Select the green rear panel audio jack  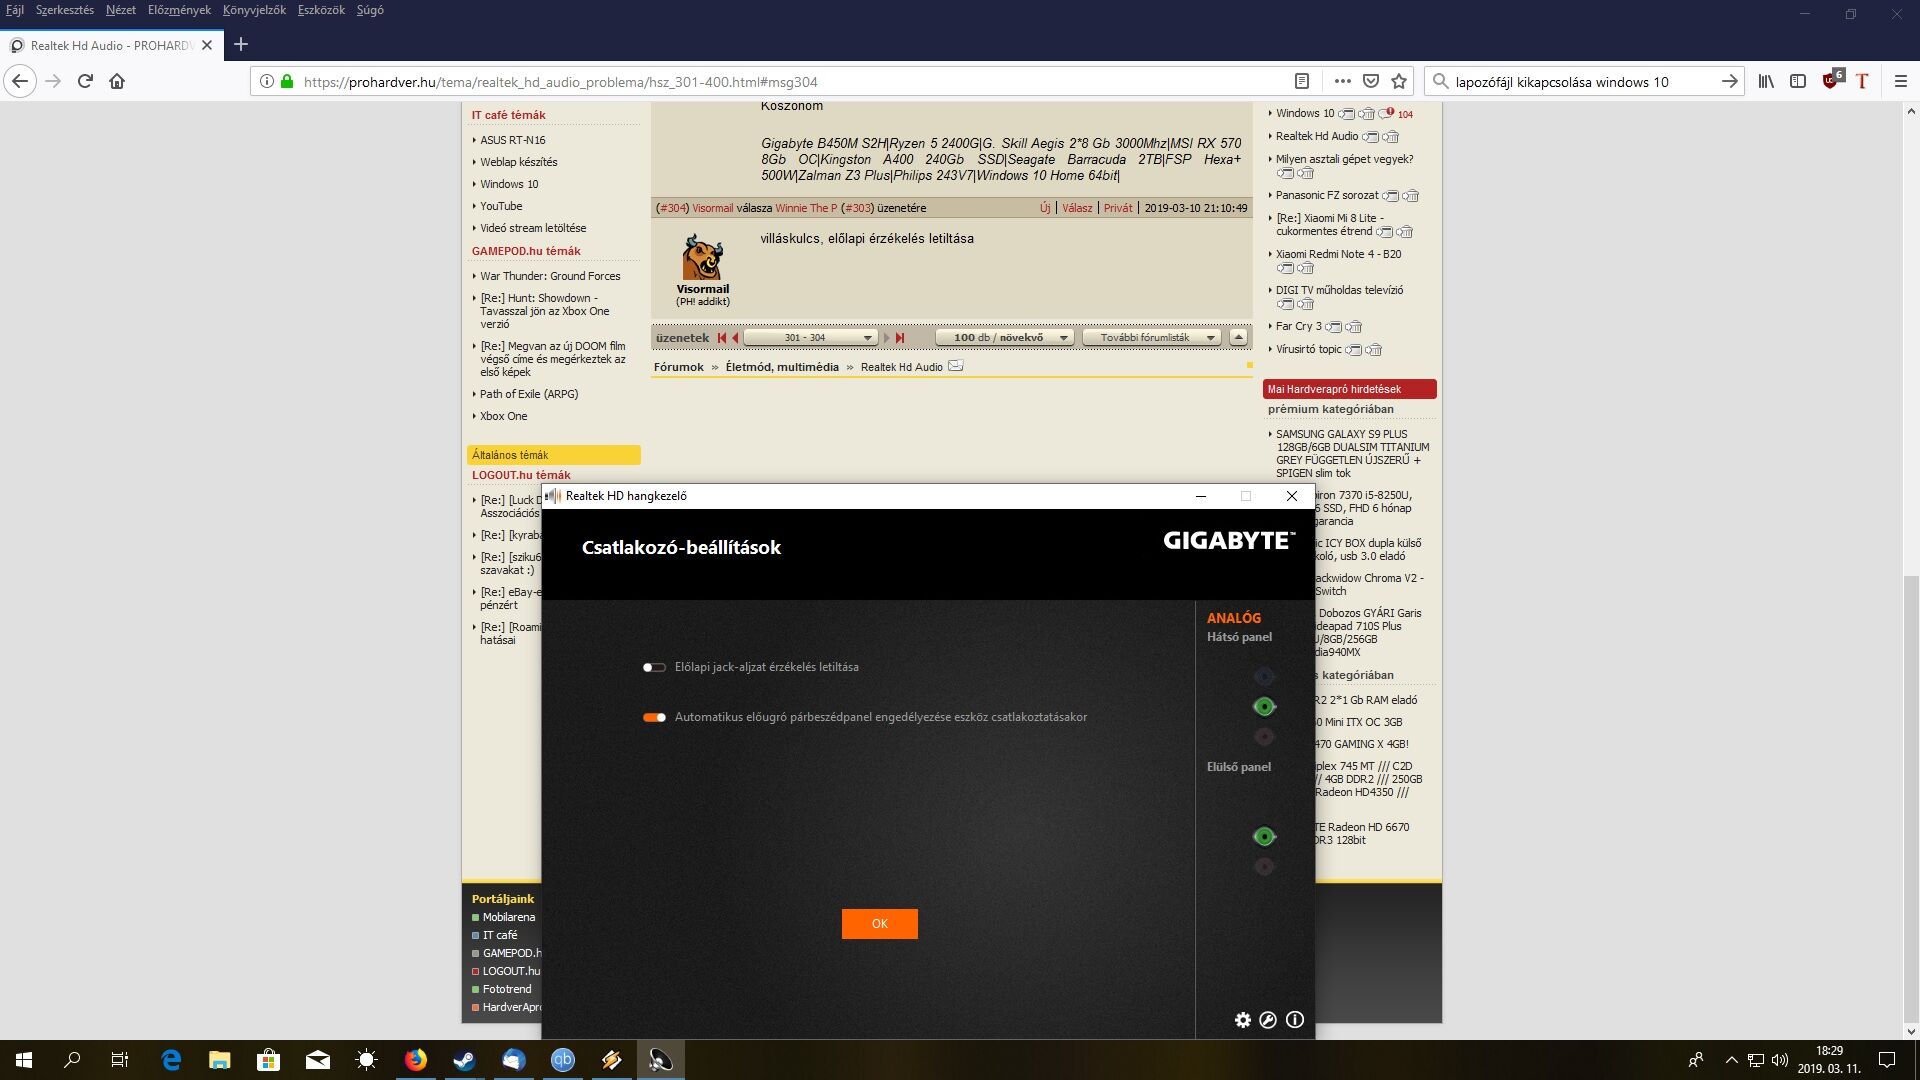tap(1264, 707)
